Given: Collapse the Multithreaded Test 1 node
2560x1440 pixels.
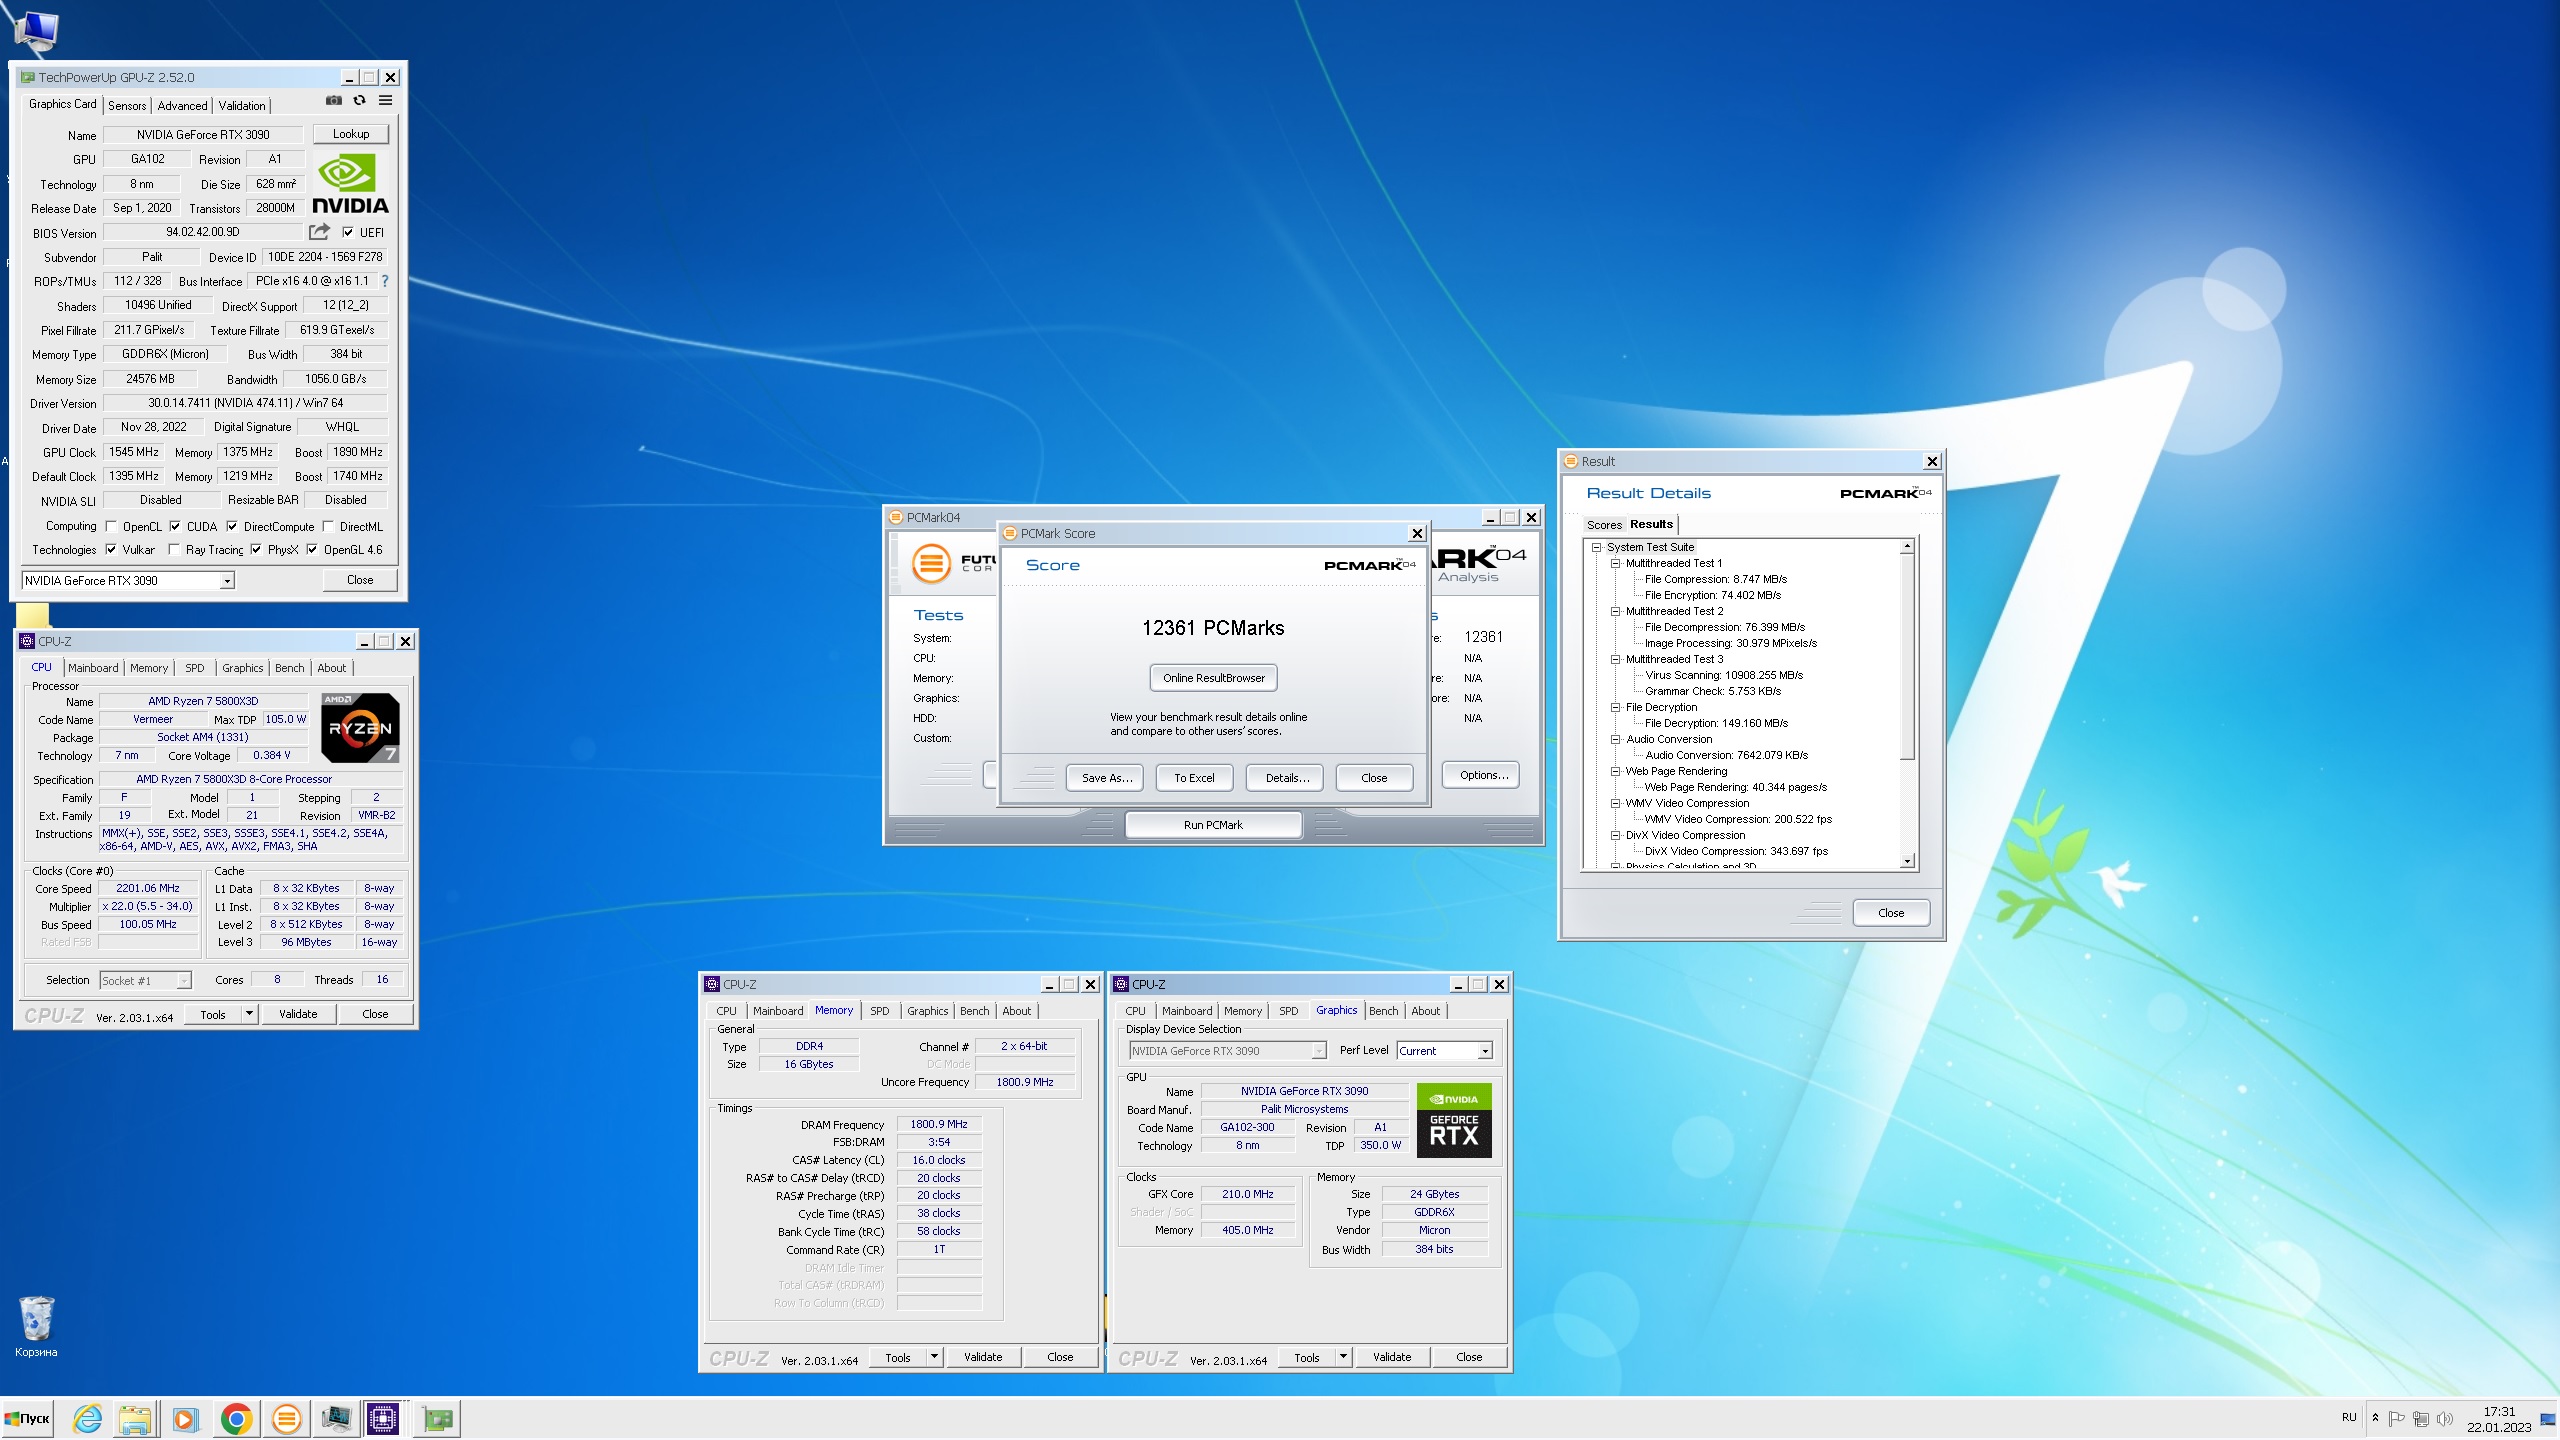Looking at the screenshot, I should [1615, 564].
